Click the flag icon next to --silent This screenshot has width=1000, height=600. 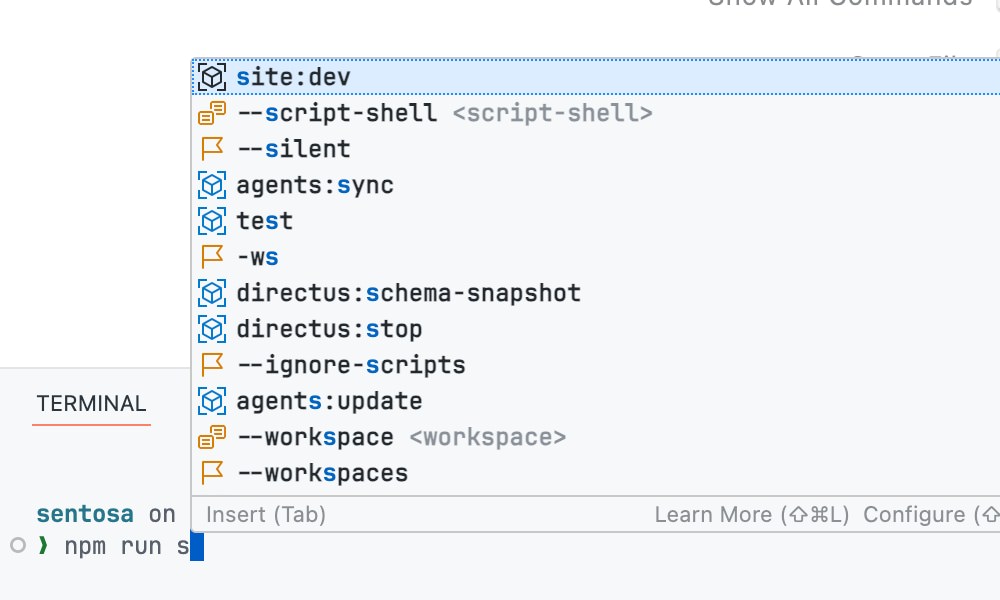(x=212, y=148)
